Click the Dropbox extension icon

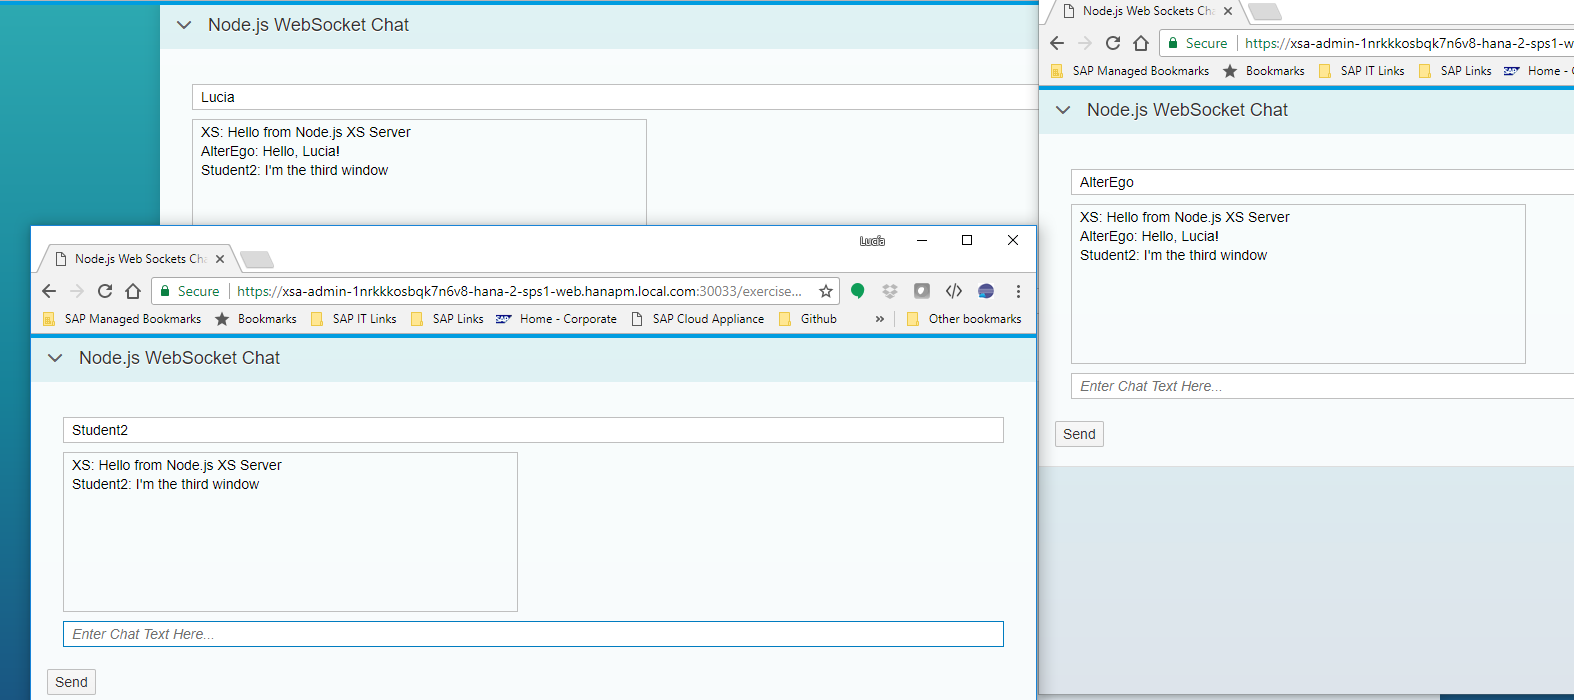click(x=890, y=291)
